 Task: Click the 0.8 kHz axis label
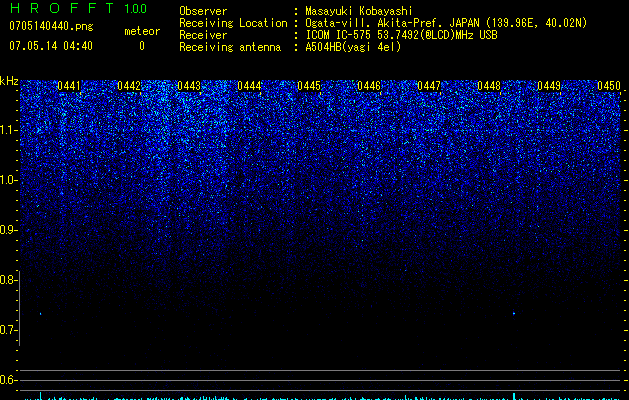tap(8, 280)
